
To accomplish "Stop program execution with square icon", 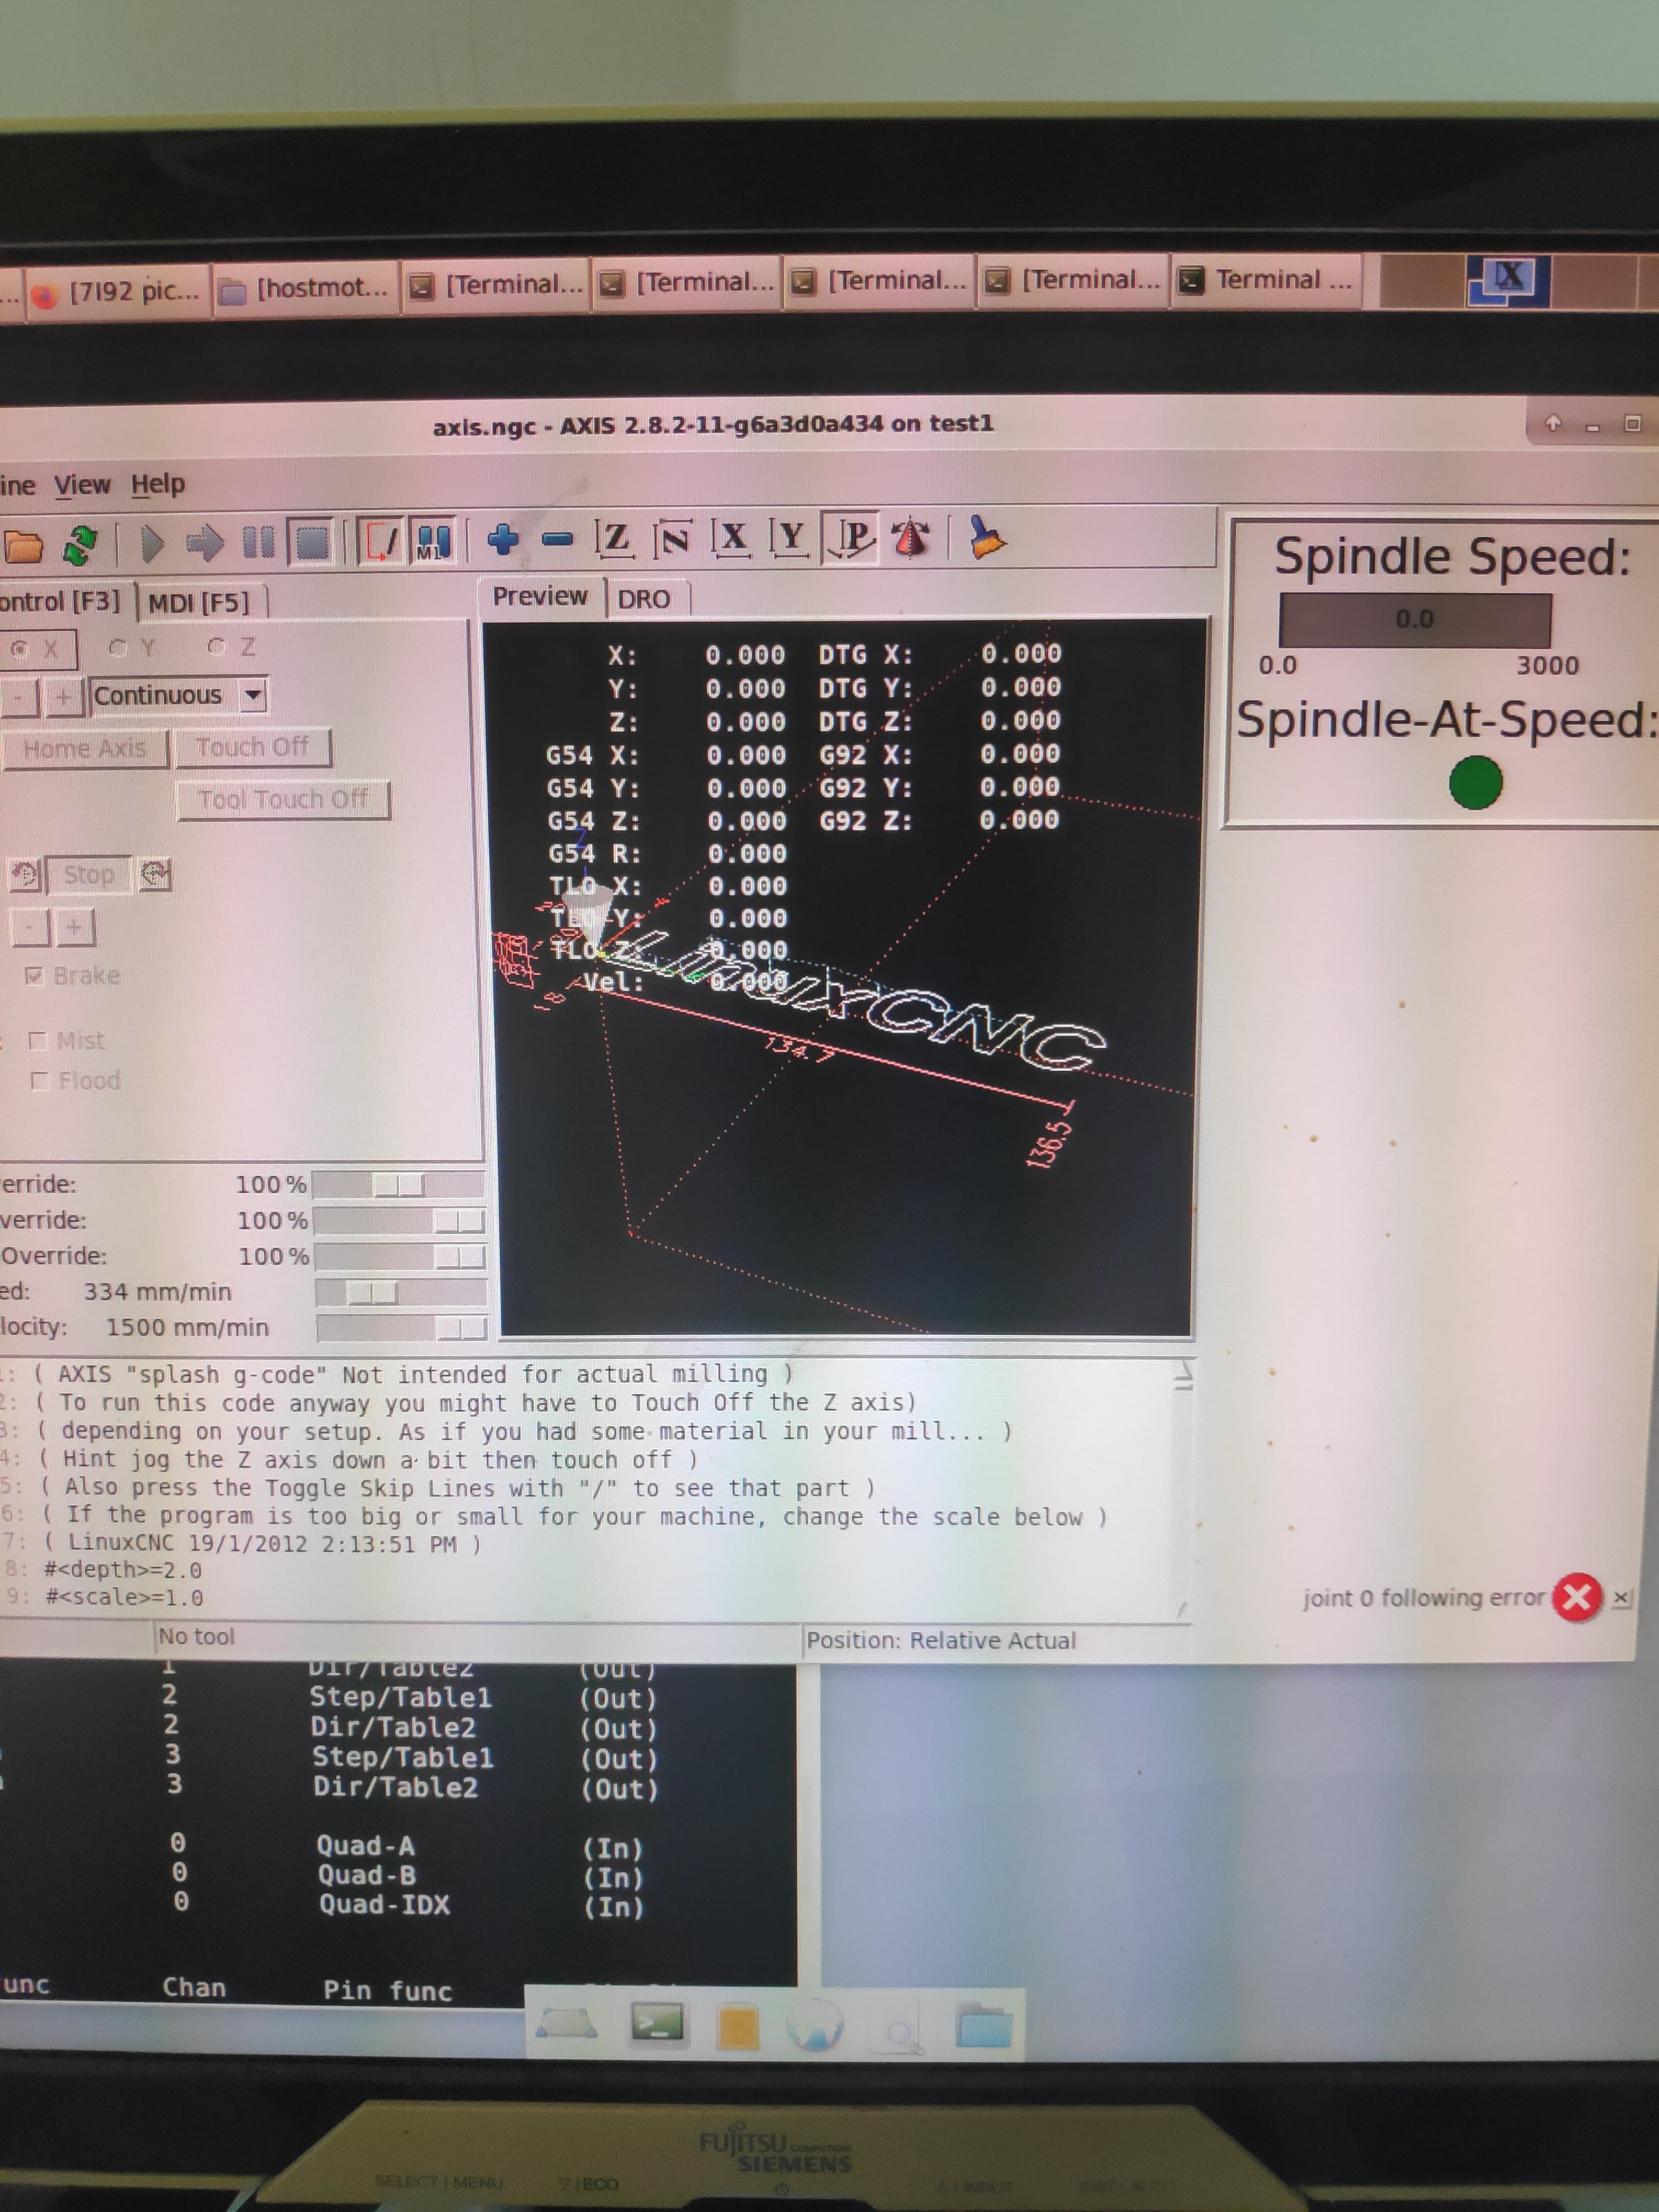I will [312, 542].
